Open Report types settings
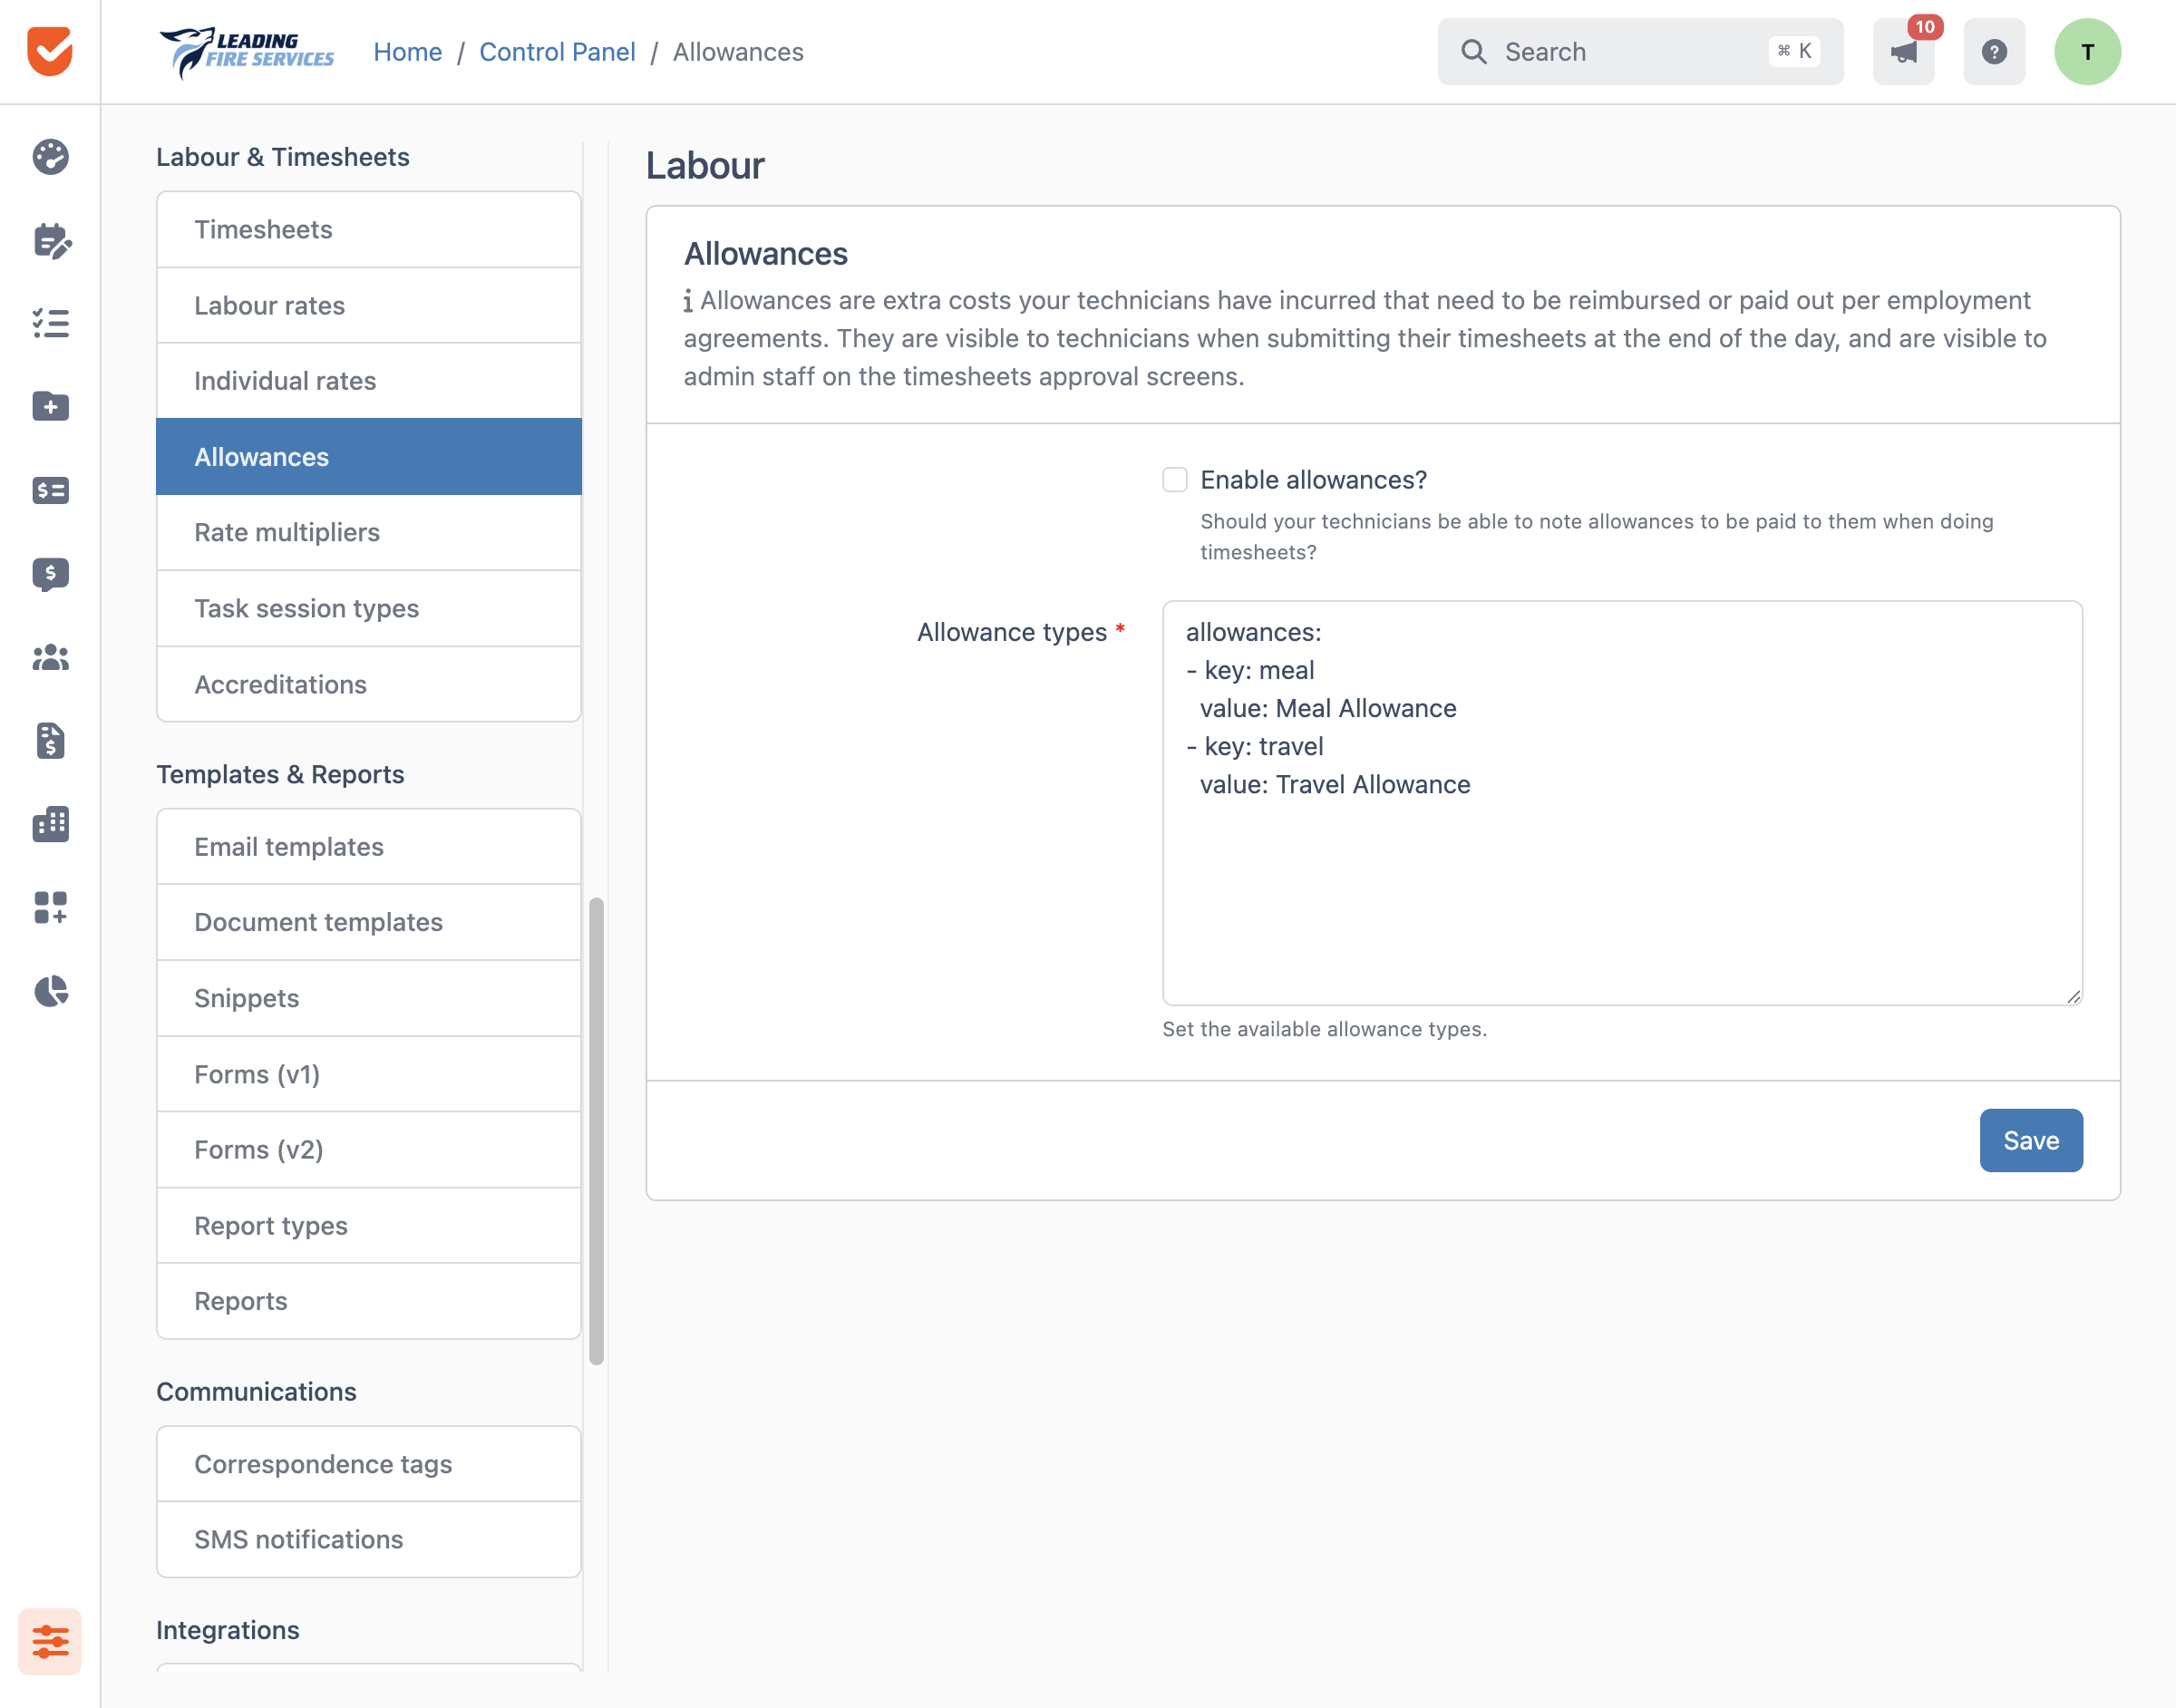Viewport: 2176px width, 1708px height. [x=369, y=1225]
